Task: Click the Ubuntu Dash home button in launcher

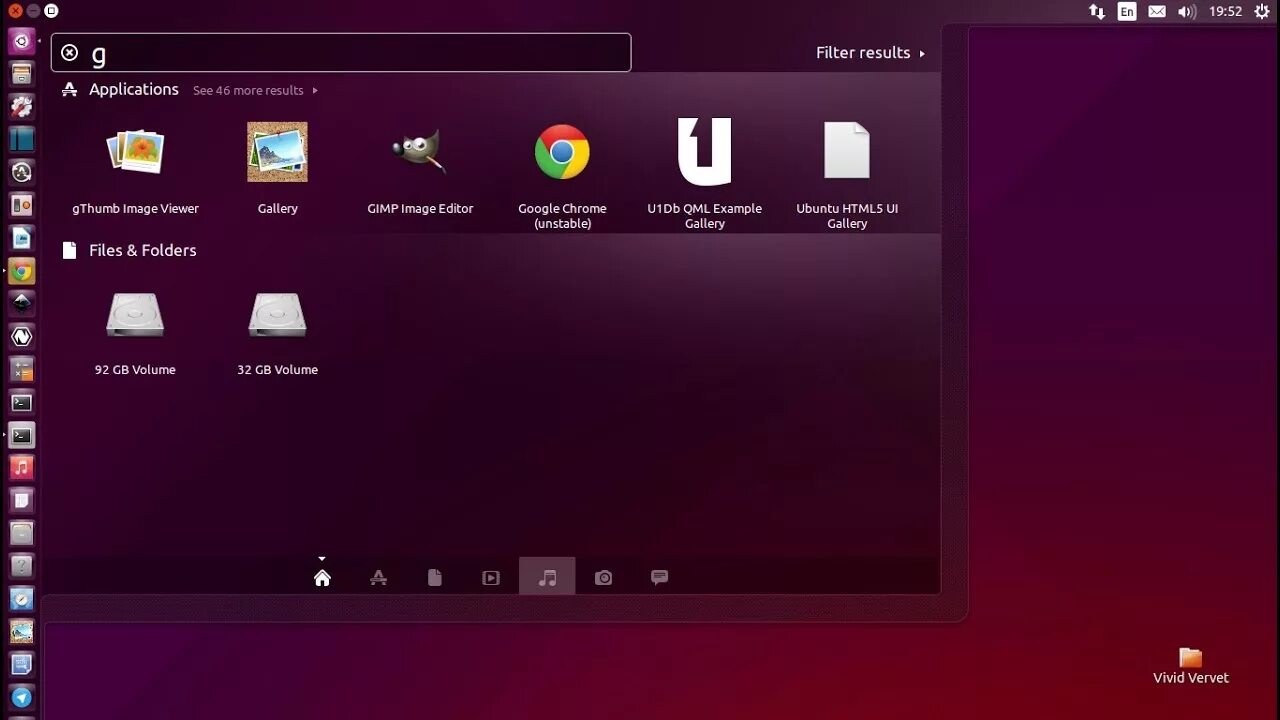Action: coord(21,41)
